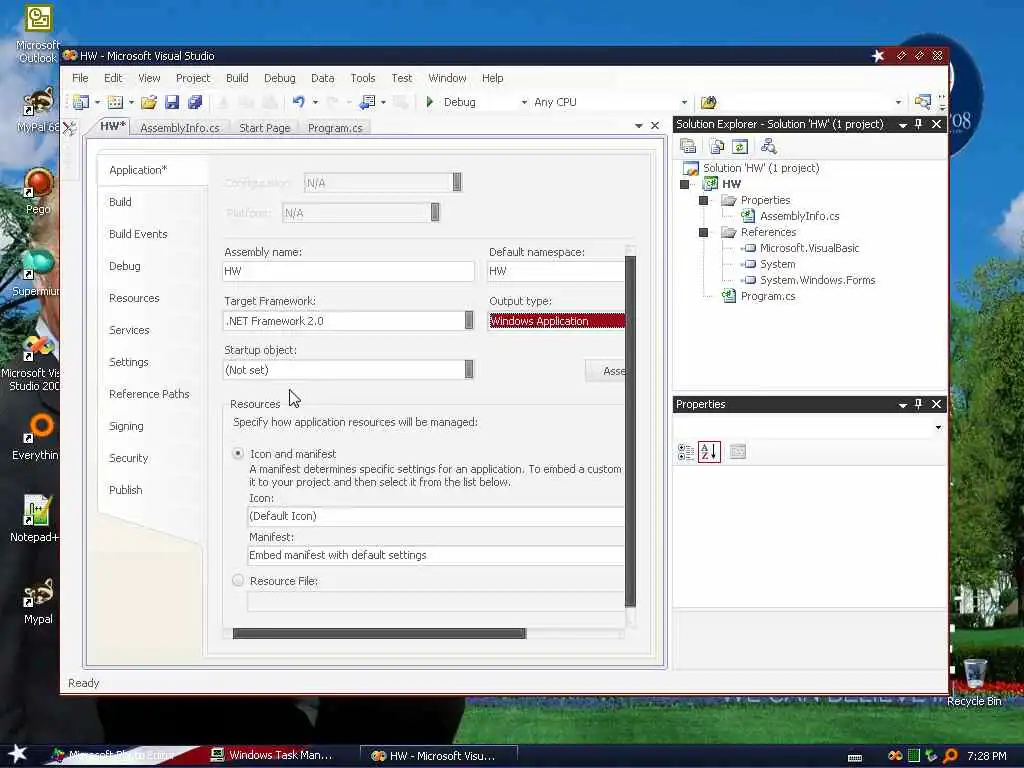Pin the Properties panel with pushpin
Viewport: 1024px width, 768px height.
pos(918,404)
